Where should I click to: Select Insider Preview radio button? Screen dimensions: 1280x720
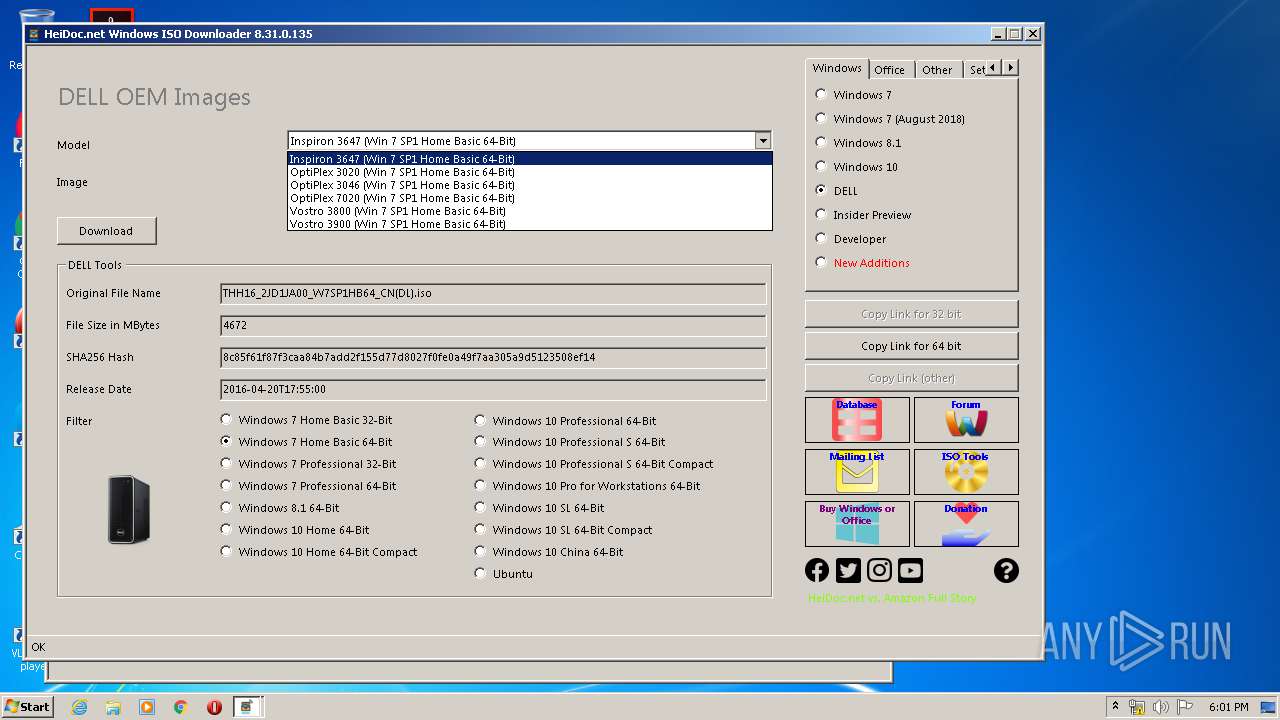pos(821,215)
